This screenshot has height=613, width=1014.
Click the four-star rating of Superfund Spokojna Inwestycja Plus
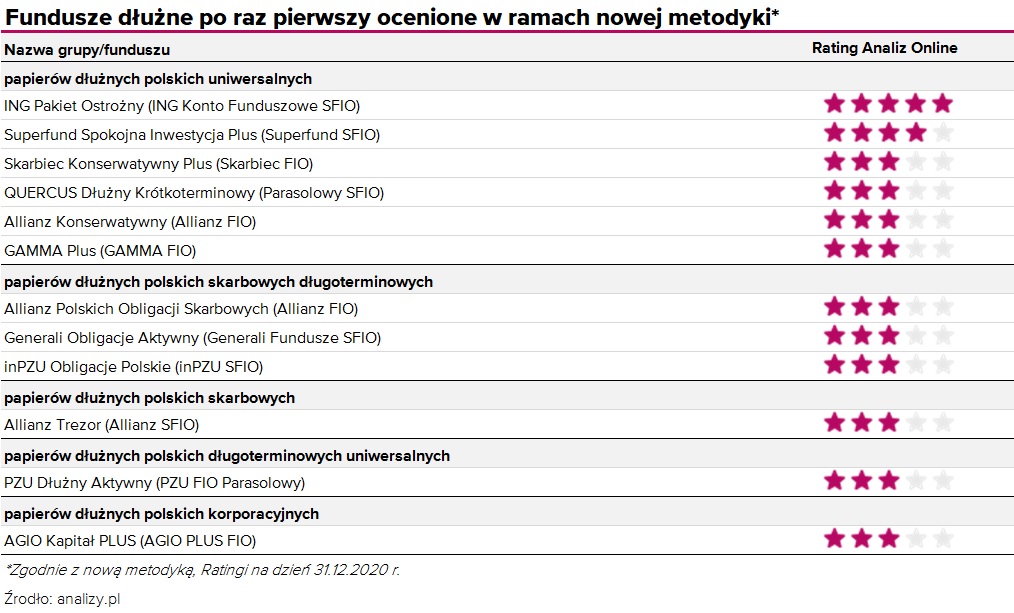coord(889,133)
